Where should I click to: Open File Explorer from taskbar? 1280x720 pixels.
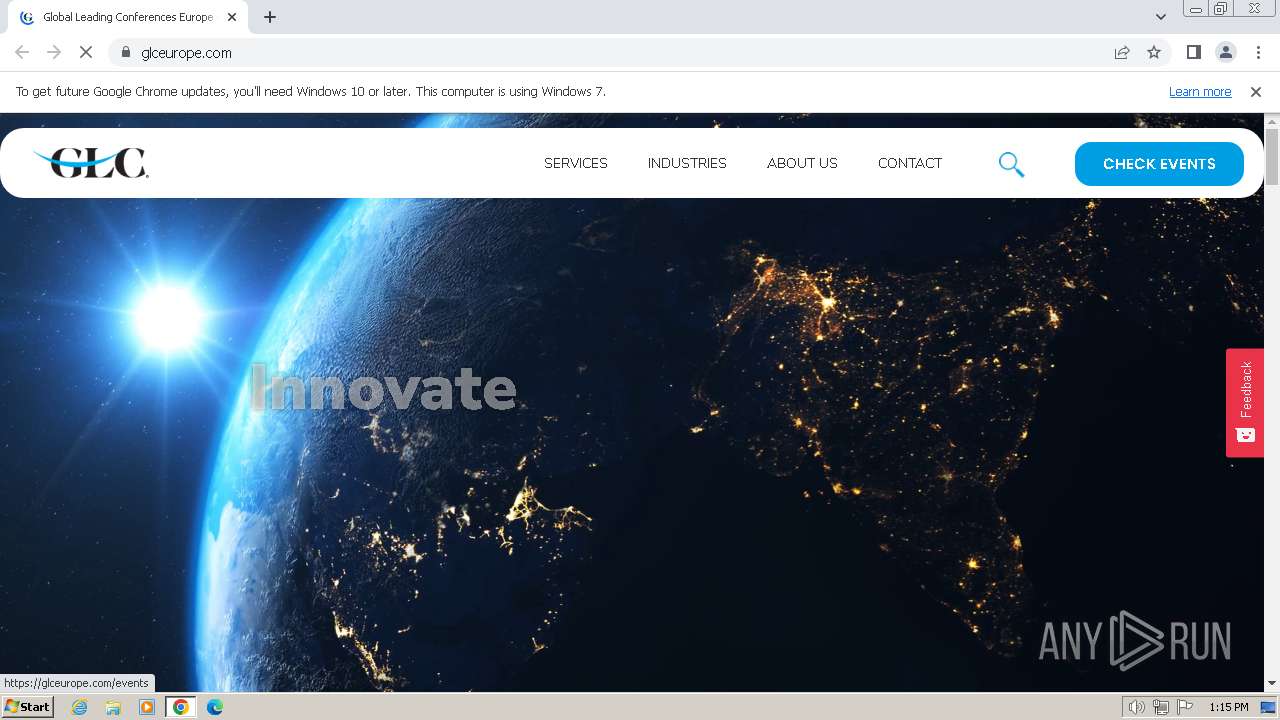coord(113,707)
